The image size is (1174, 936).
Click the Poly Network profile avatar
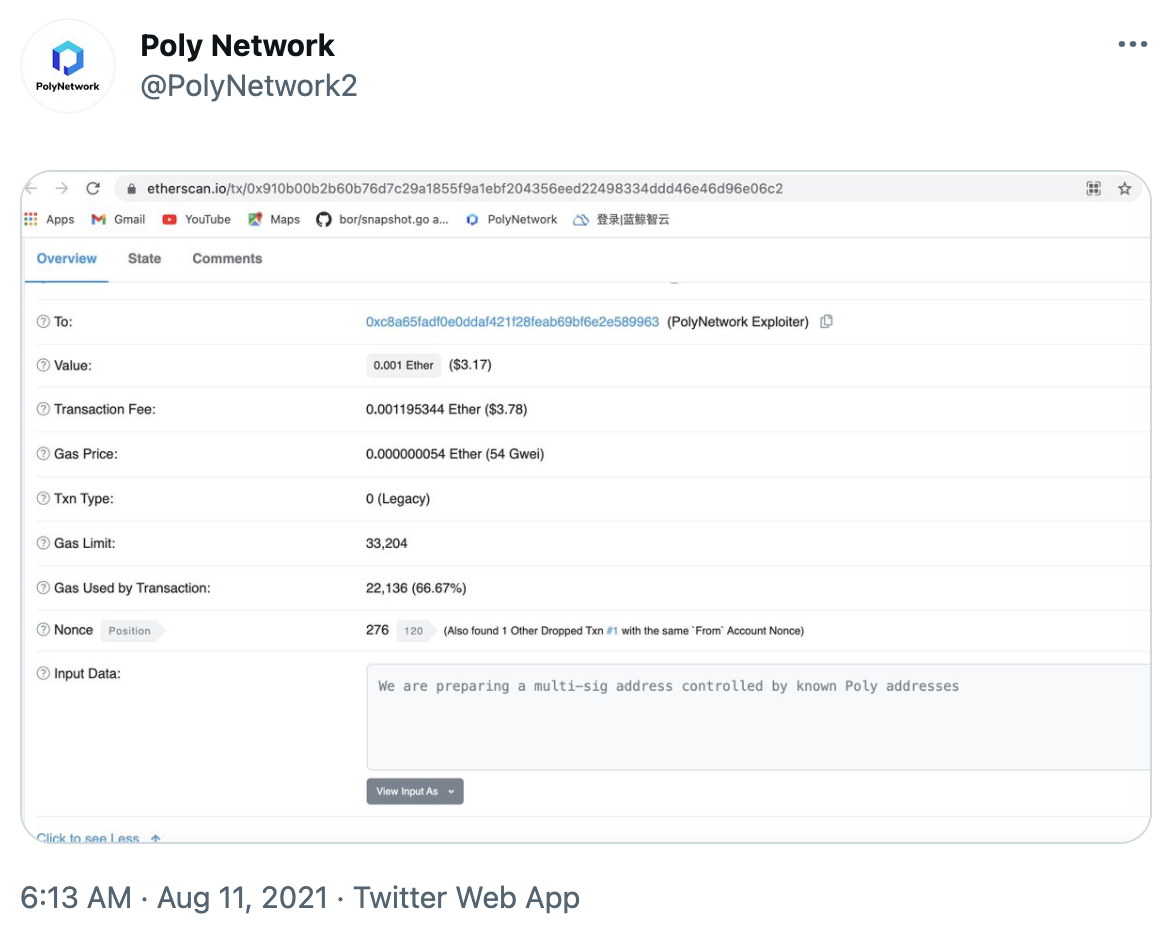tap(68, 66)
